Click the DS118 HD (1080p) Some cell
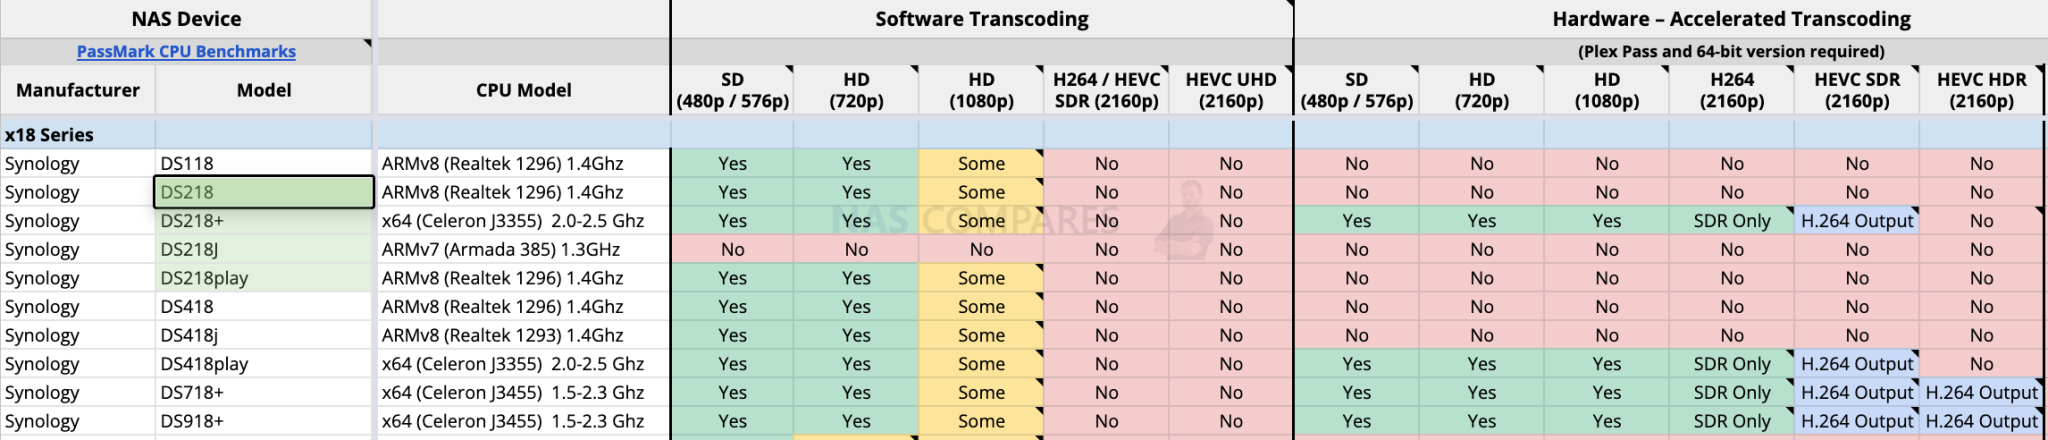This screenshot has height=440, width=2048. [x=981, y=163]
